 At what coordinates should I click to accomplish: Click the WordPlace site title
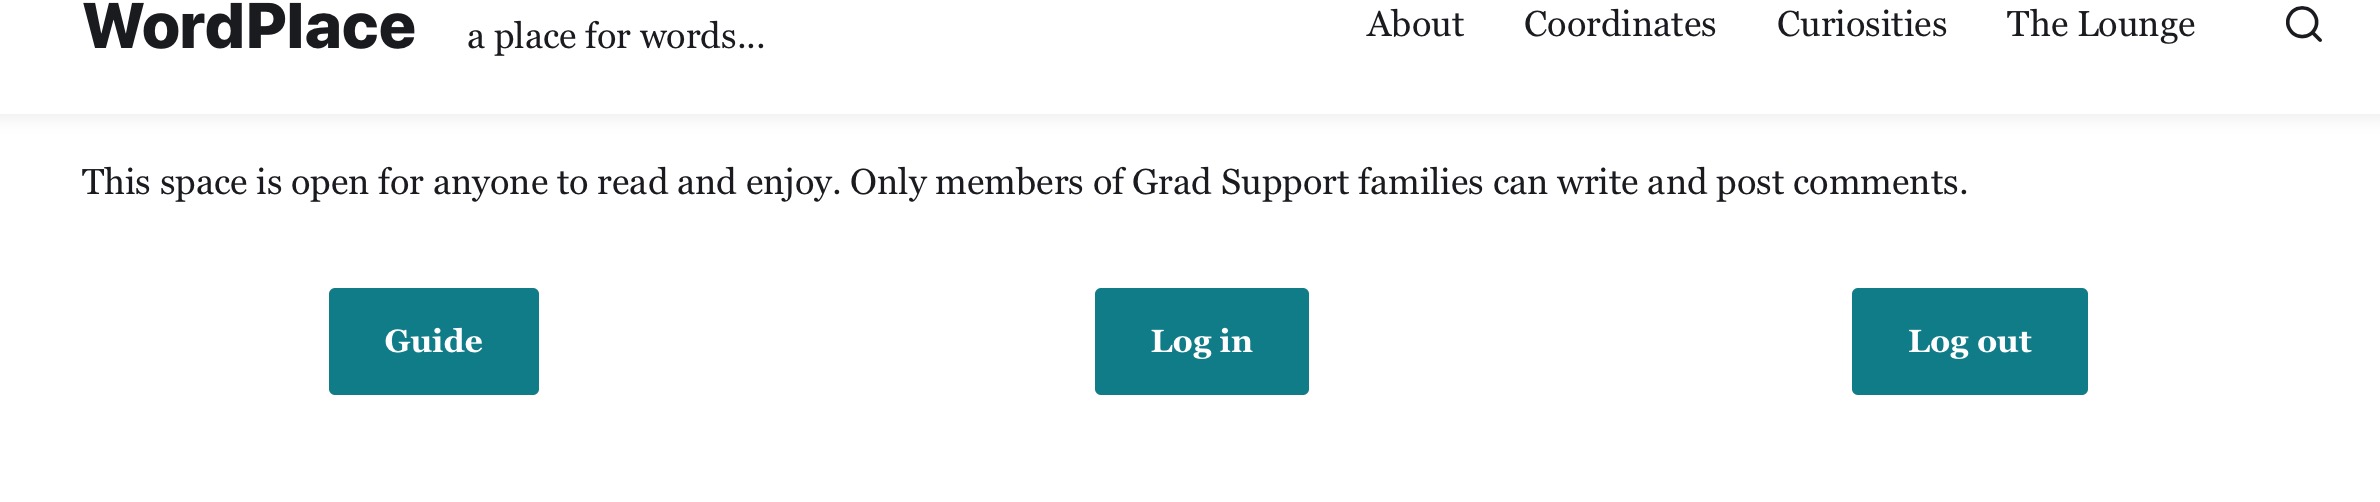click(x=249, y=27)
